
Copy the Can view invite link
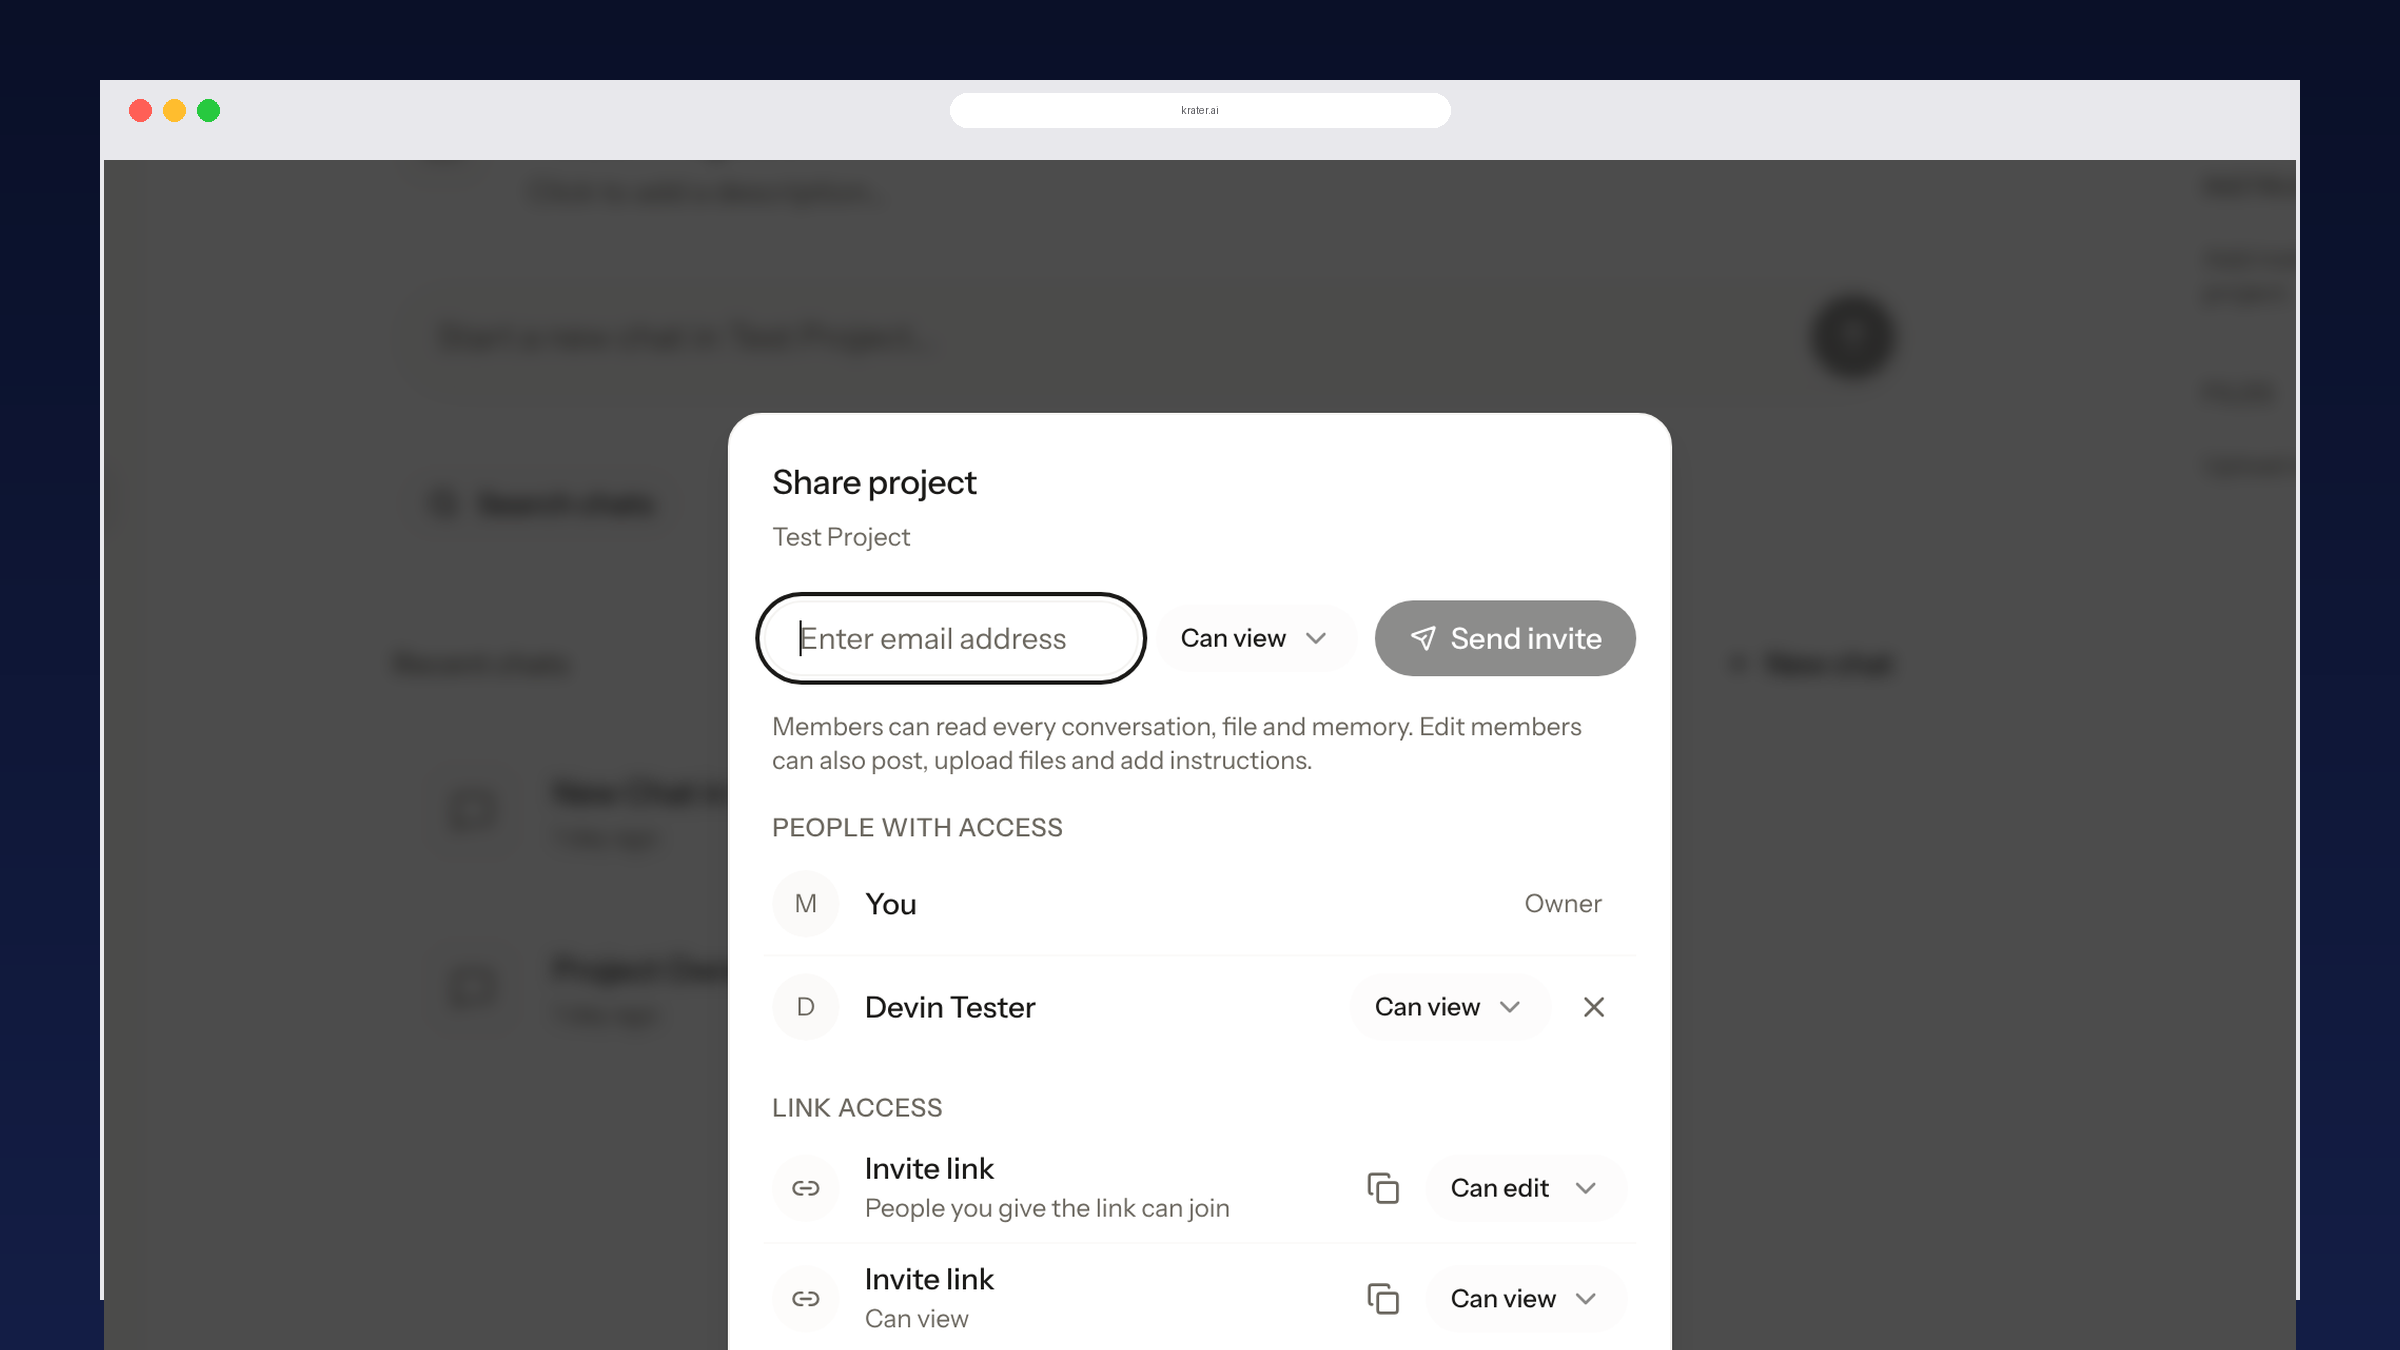click(1383, 1298)
